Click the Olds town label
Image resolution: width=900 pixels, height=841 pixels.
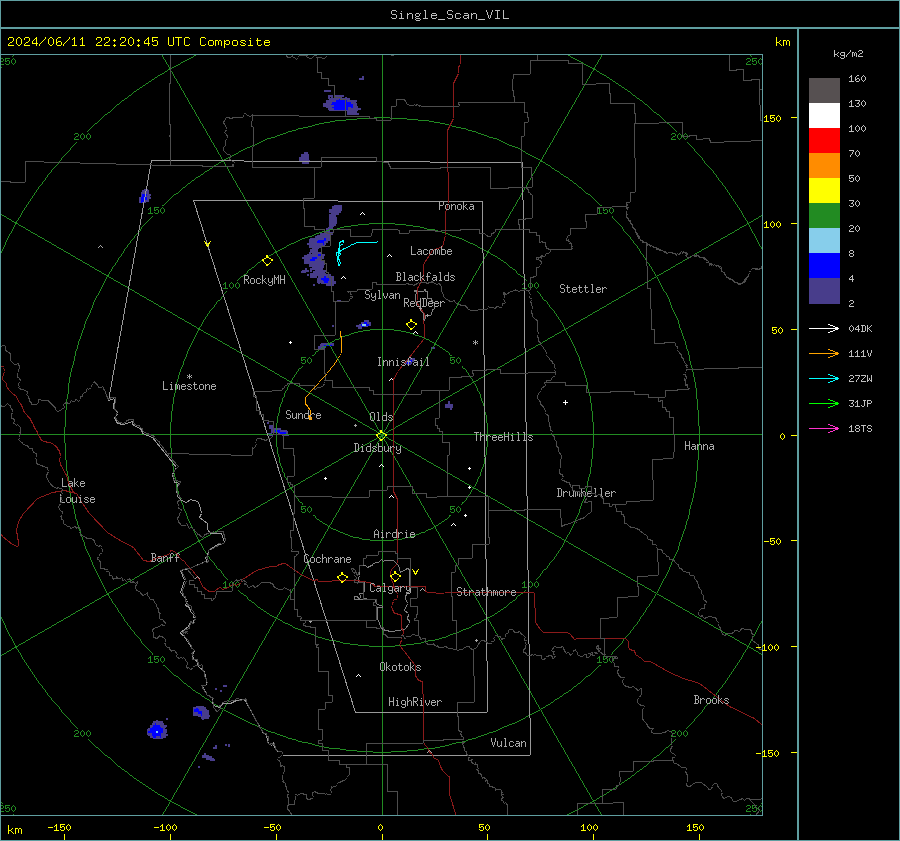(x=381, y=417)
